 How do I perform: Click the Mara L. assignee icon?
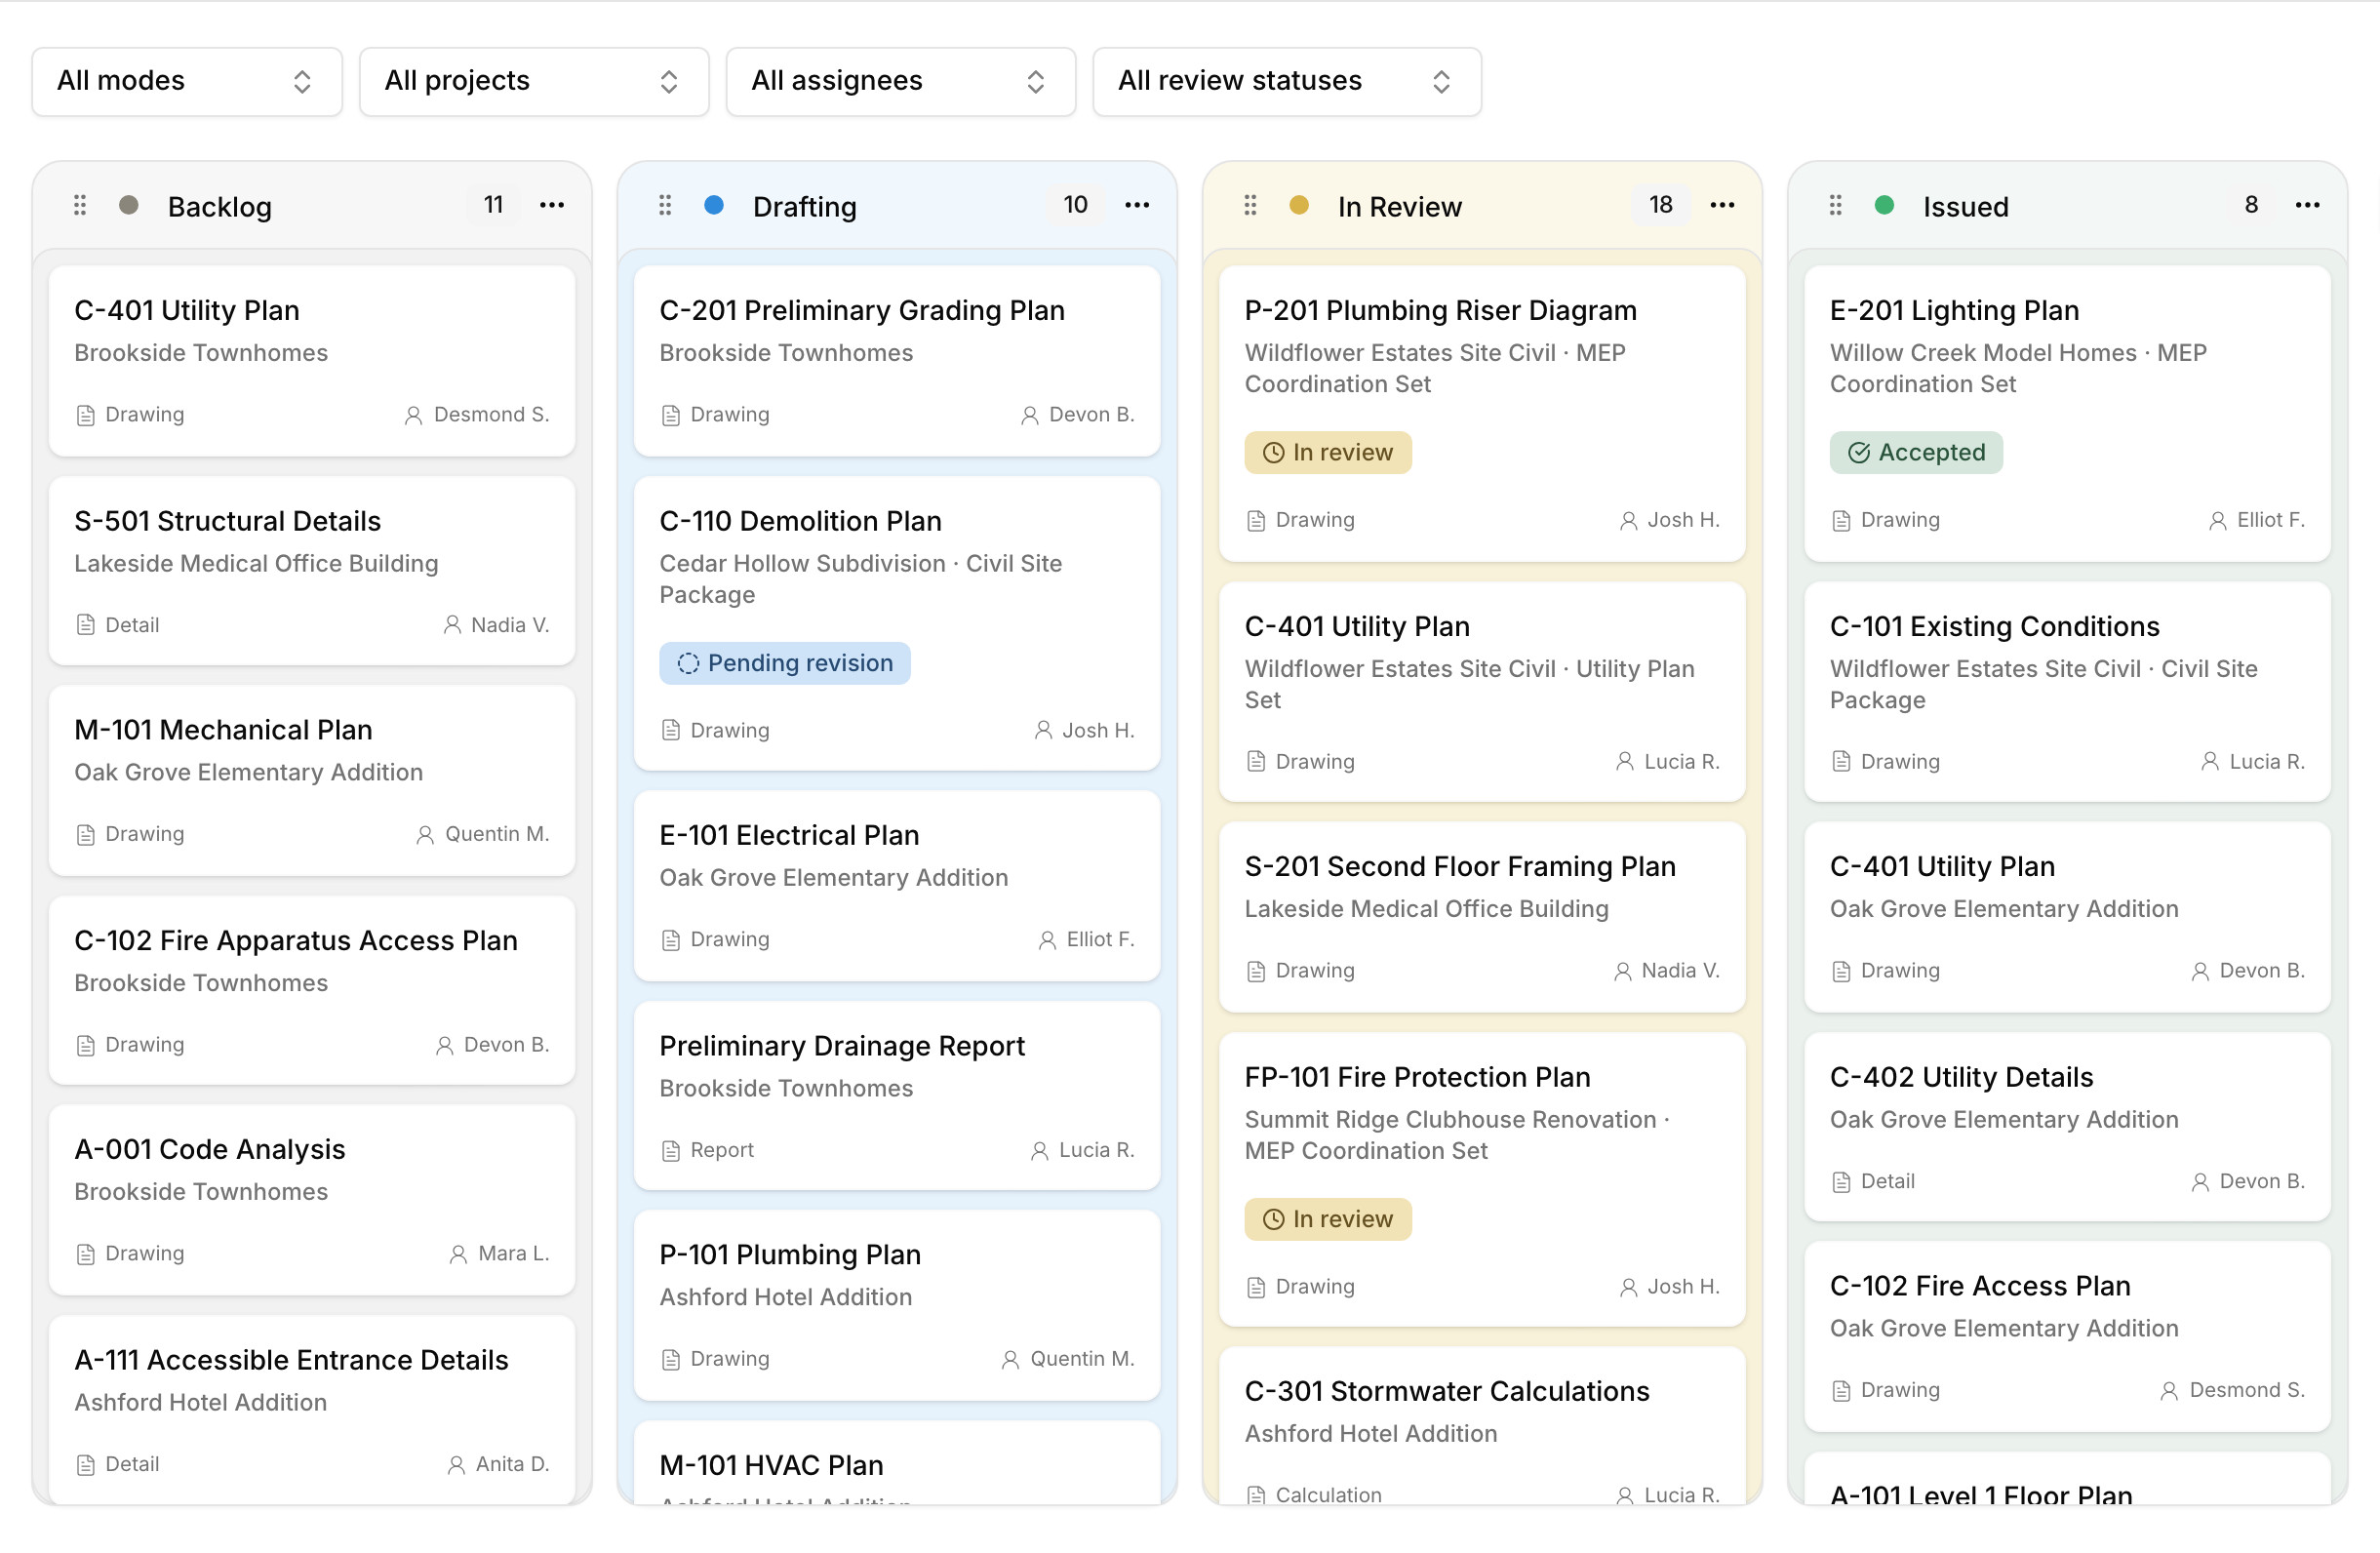pos(458,1254)
